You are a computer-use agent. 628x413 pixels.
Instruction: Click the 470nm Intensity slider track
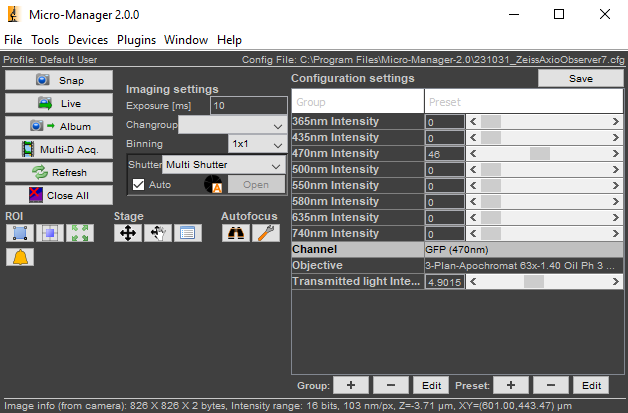542,154
